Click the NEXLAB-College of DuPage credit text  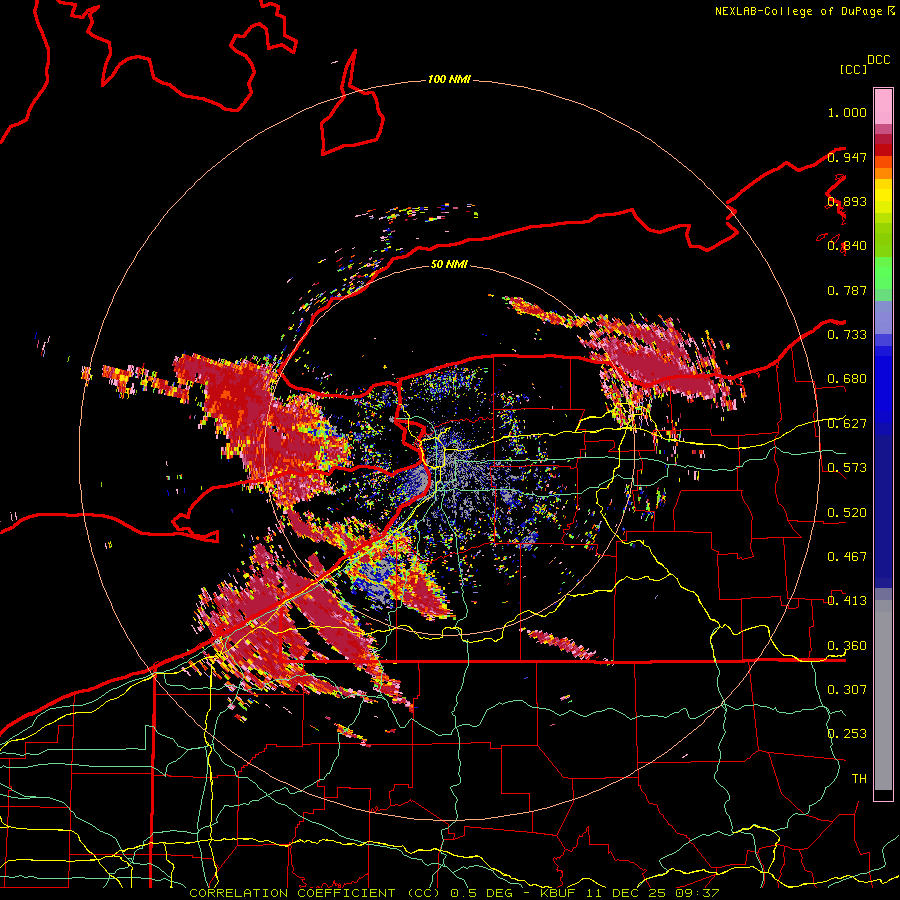[x=798, y=11]
